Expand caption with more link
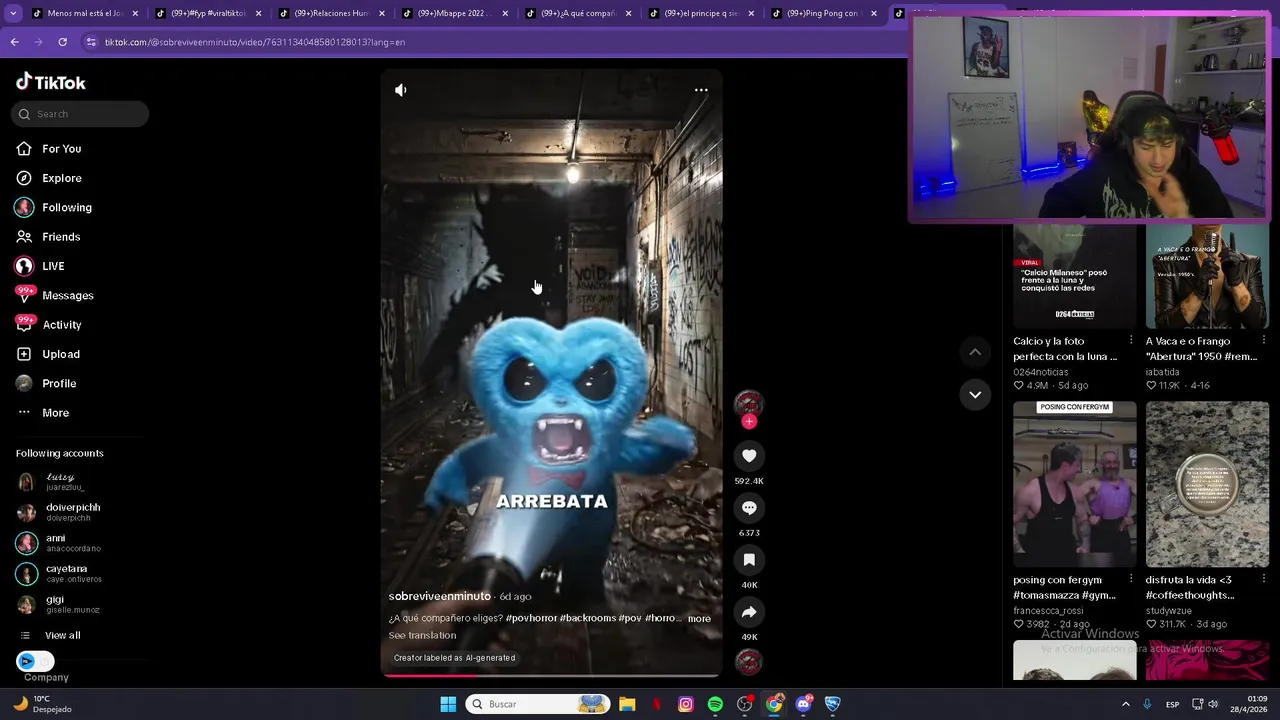The height and width of the screenshot is (720, 1280). (699, 618)
